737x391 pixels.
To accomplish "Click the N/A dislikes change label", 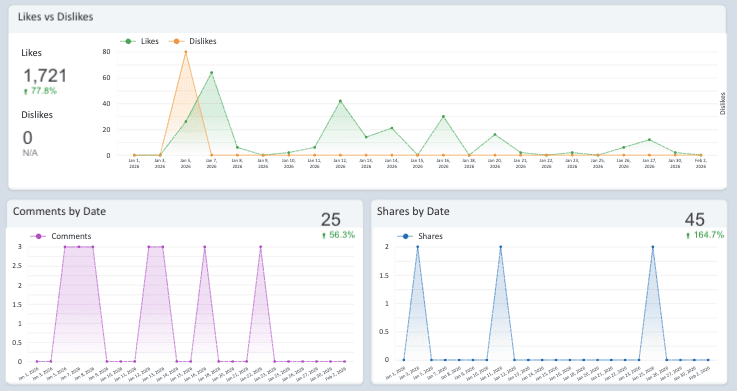I will click(x=30, y=153).
